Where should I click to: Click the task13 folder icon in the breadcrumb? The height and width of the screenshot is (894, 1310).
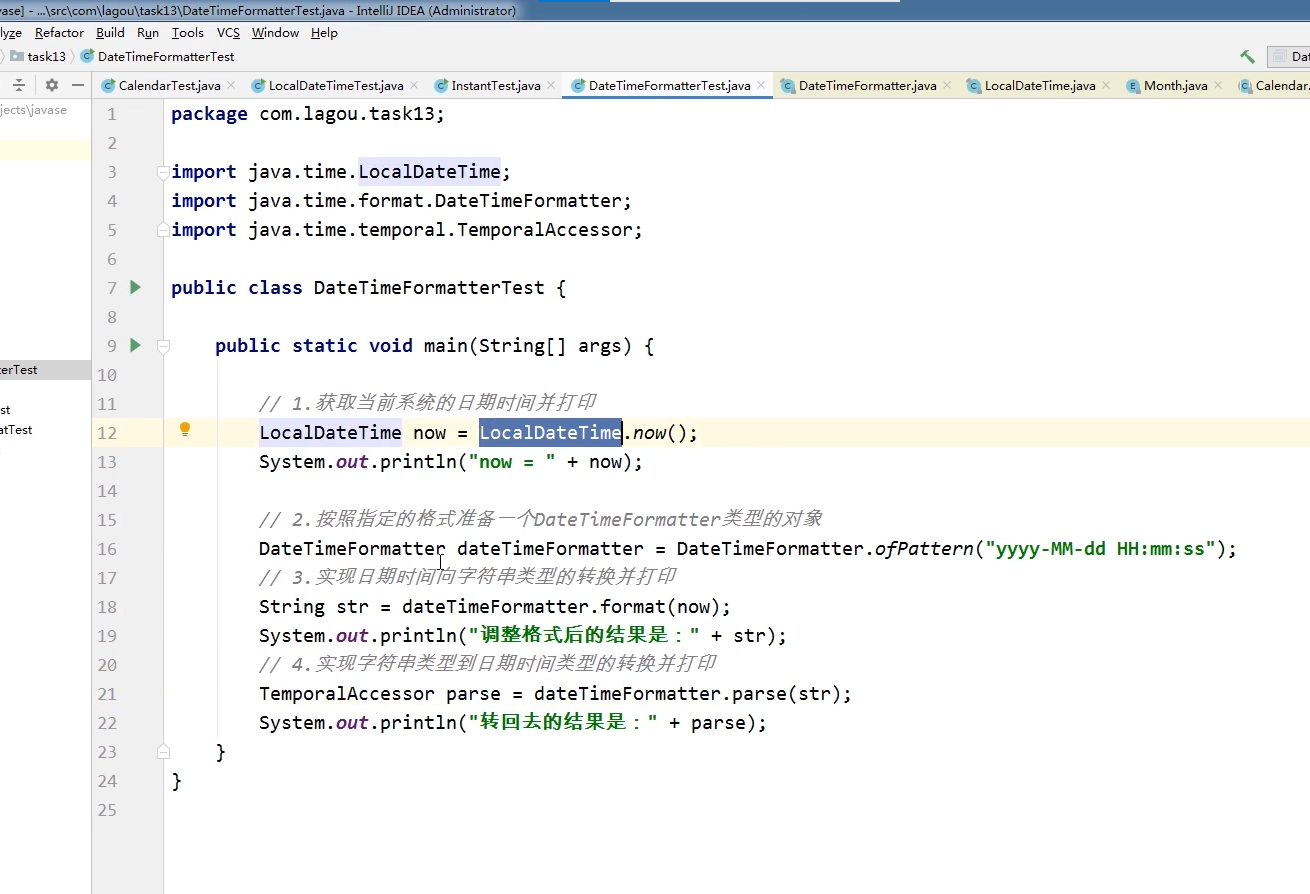[x=17, y=57]
